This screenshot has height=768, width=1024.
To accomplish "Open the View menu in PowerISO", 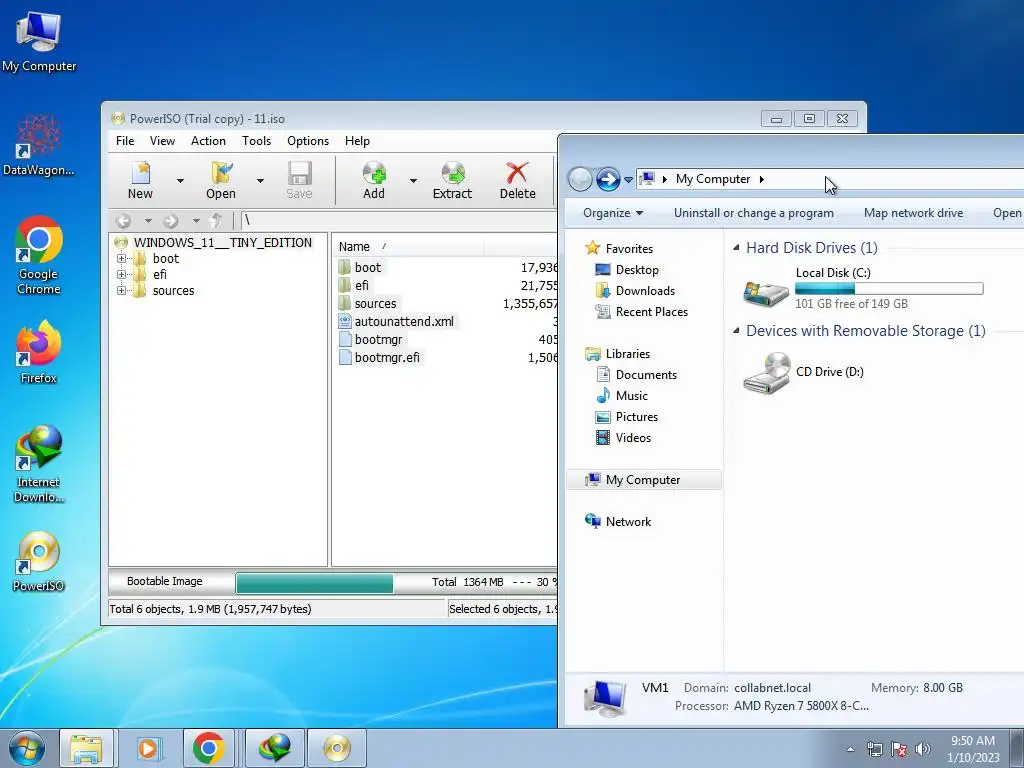I will point(162,141).
